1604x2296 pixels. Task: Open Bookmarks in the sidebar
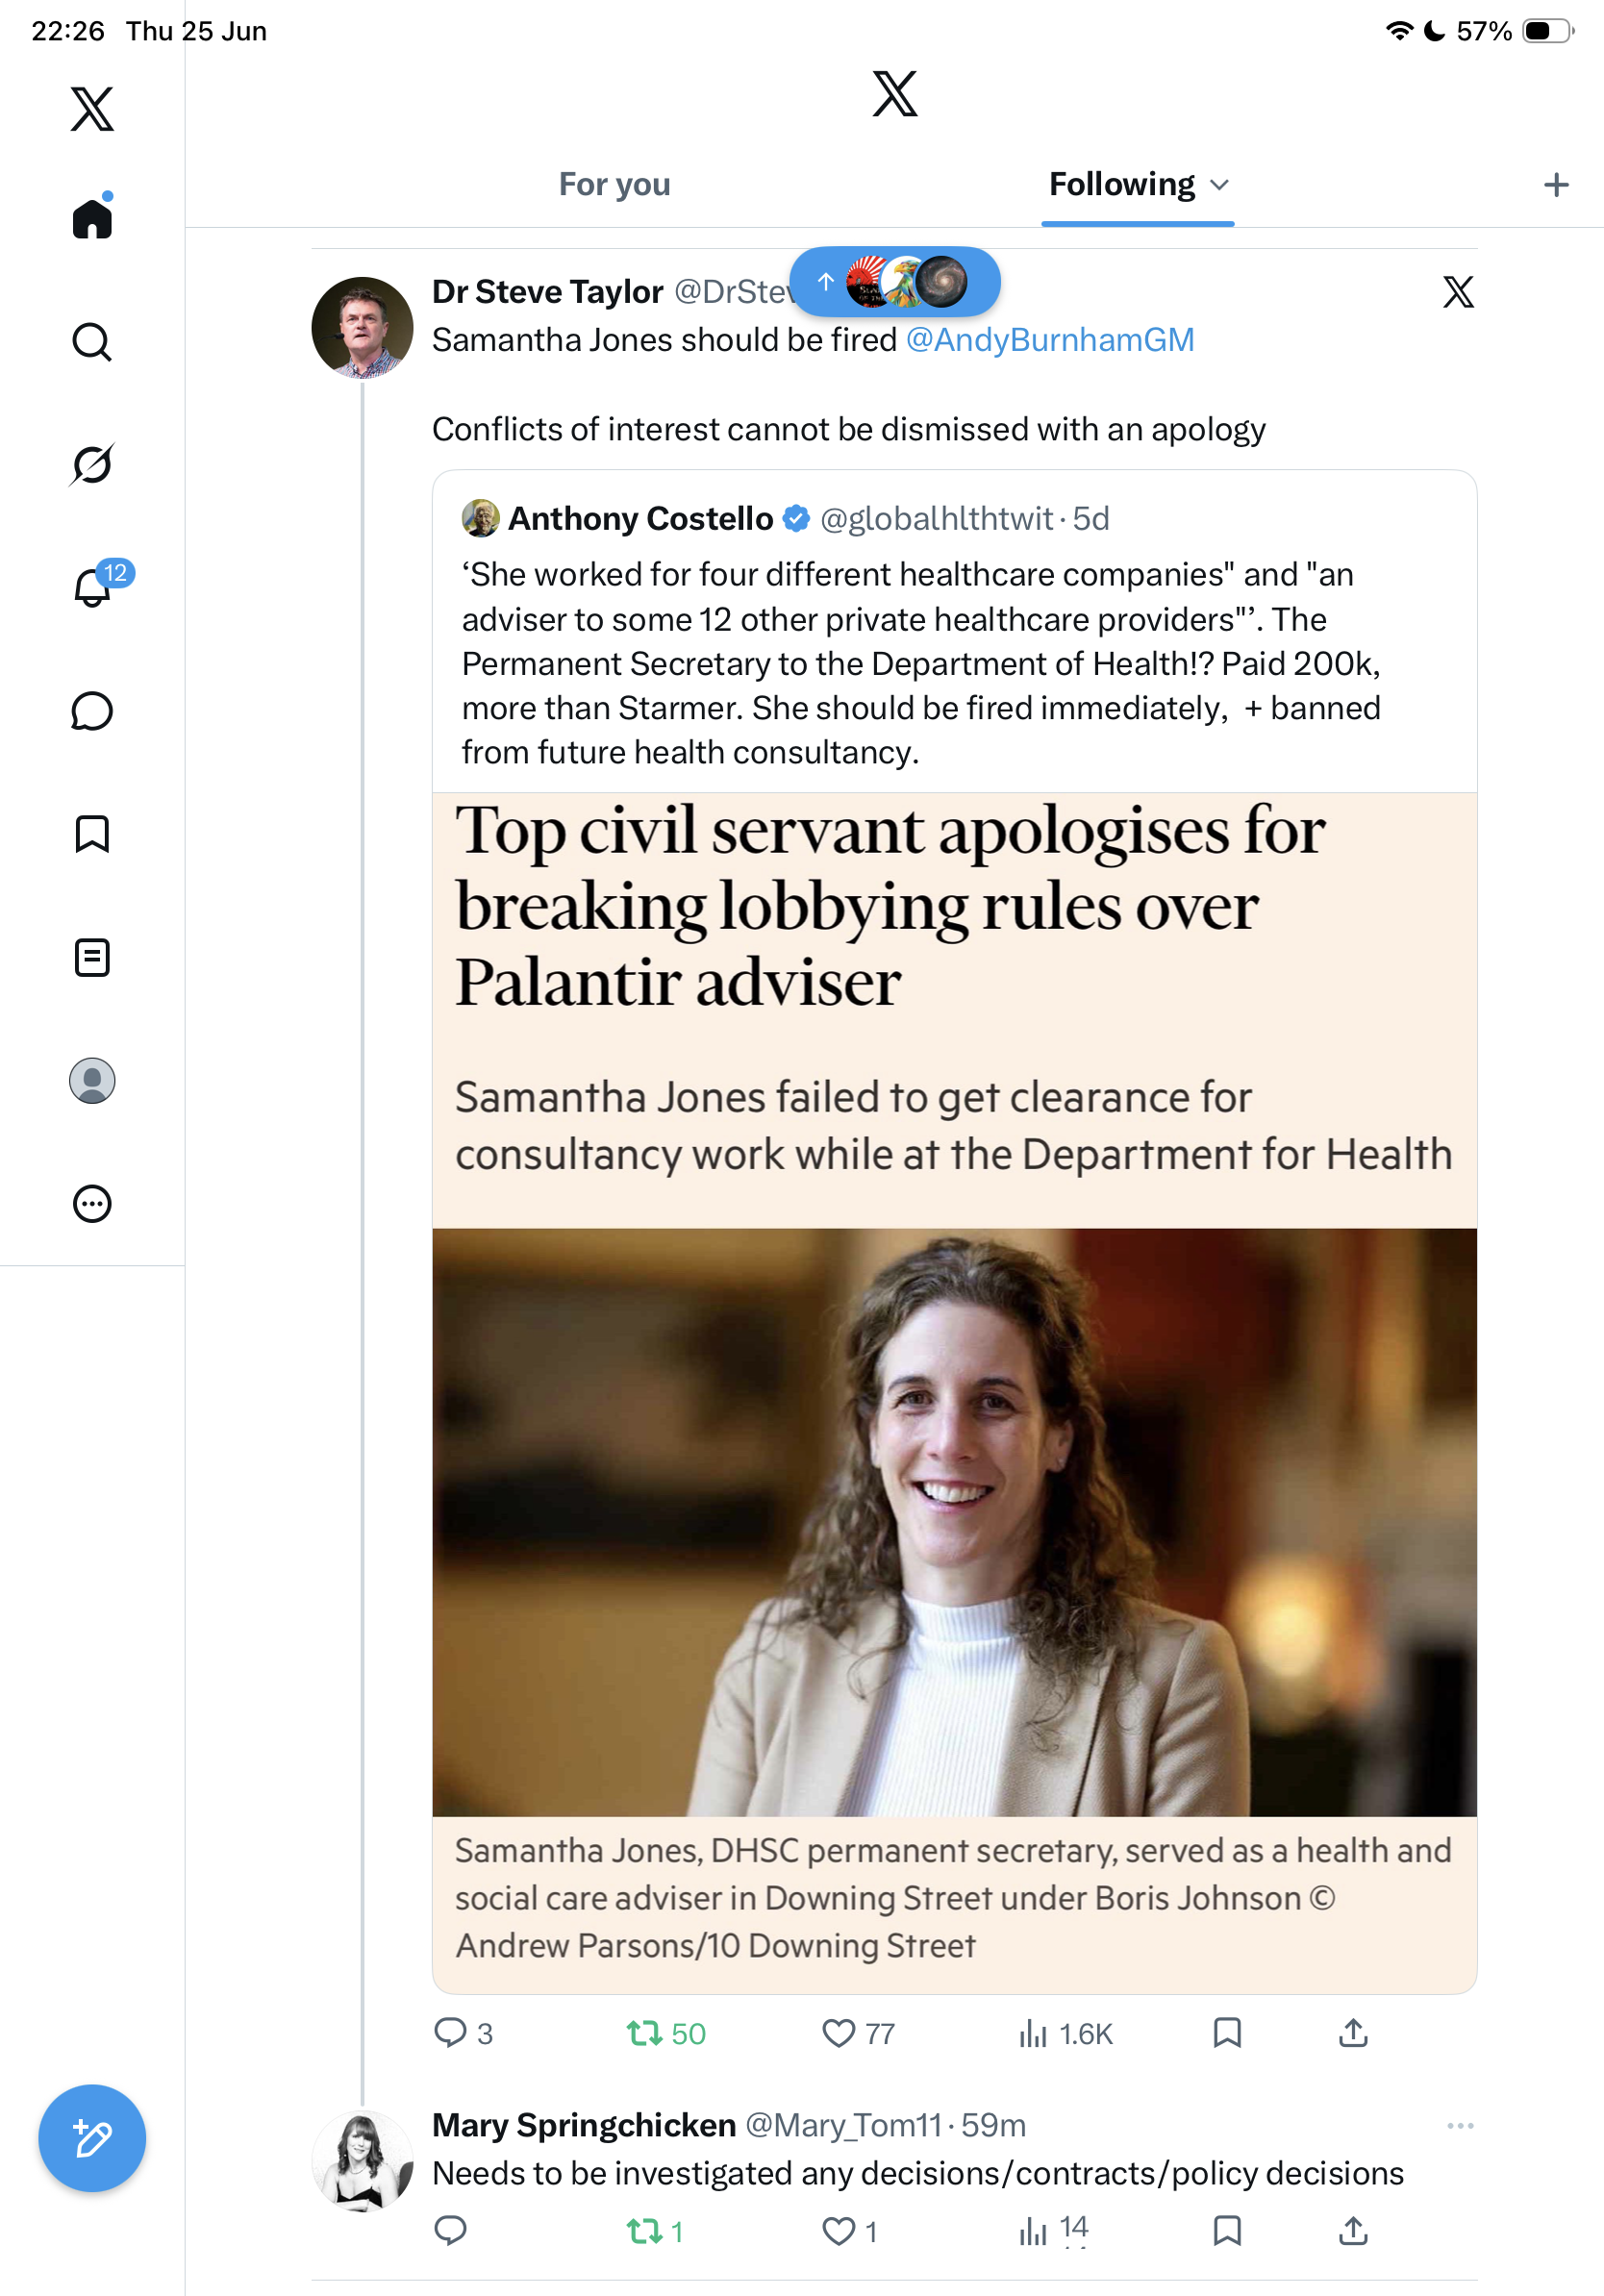pyautogui.click(x=92, y=834)
